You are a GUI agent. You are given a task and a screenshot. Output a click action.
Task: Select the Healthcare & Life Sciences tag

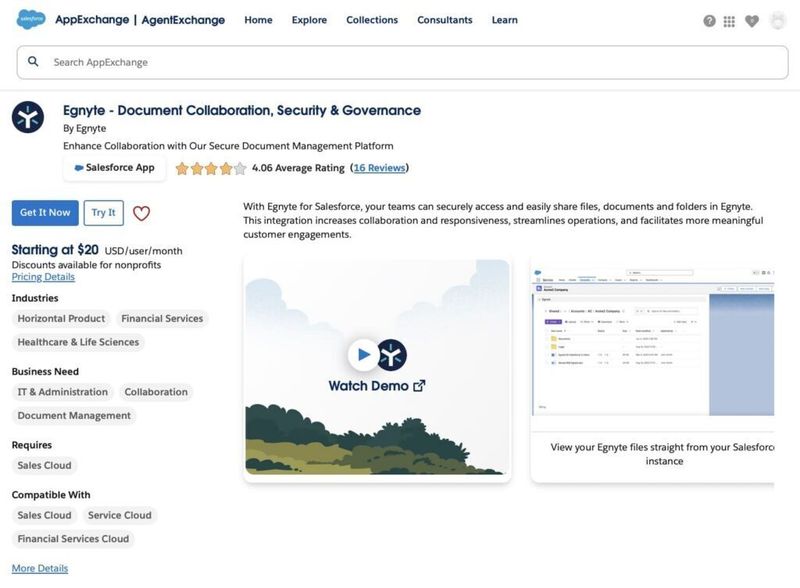pos(78,342)
